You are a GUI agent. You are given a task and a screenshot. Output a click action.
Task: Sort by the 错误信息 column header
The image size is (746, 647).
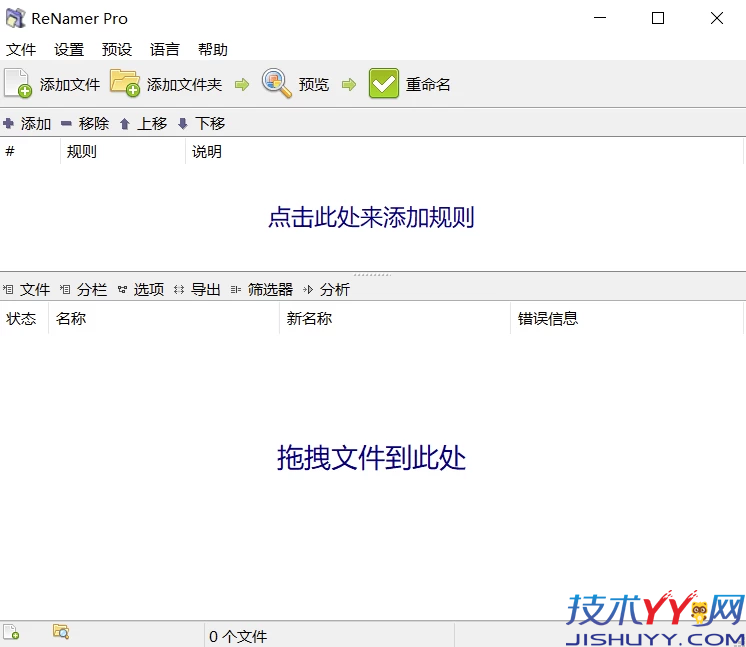click(627, 318)
